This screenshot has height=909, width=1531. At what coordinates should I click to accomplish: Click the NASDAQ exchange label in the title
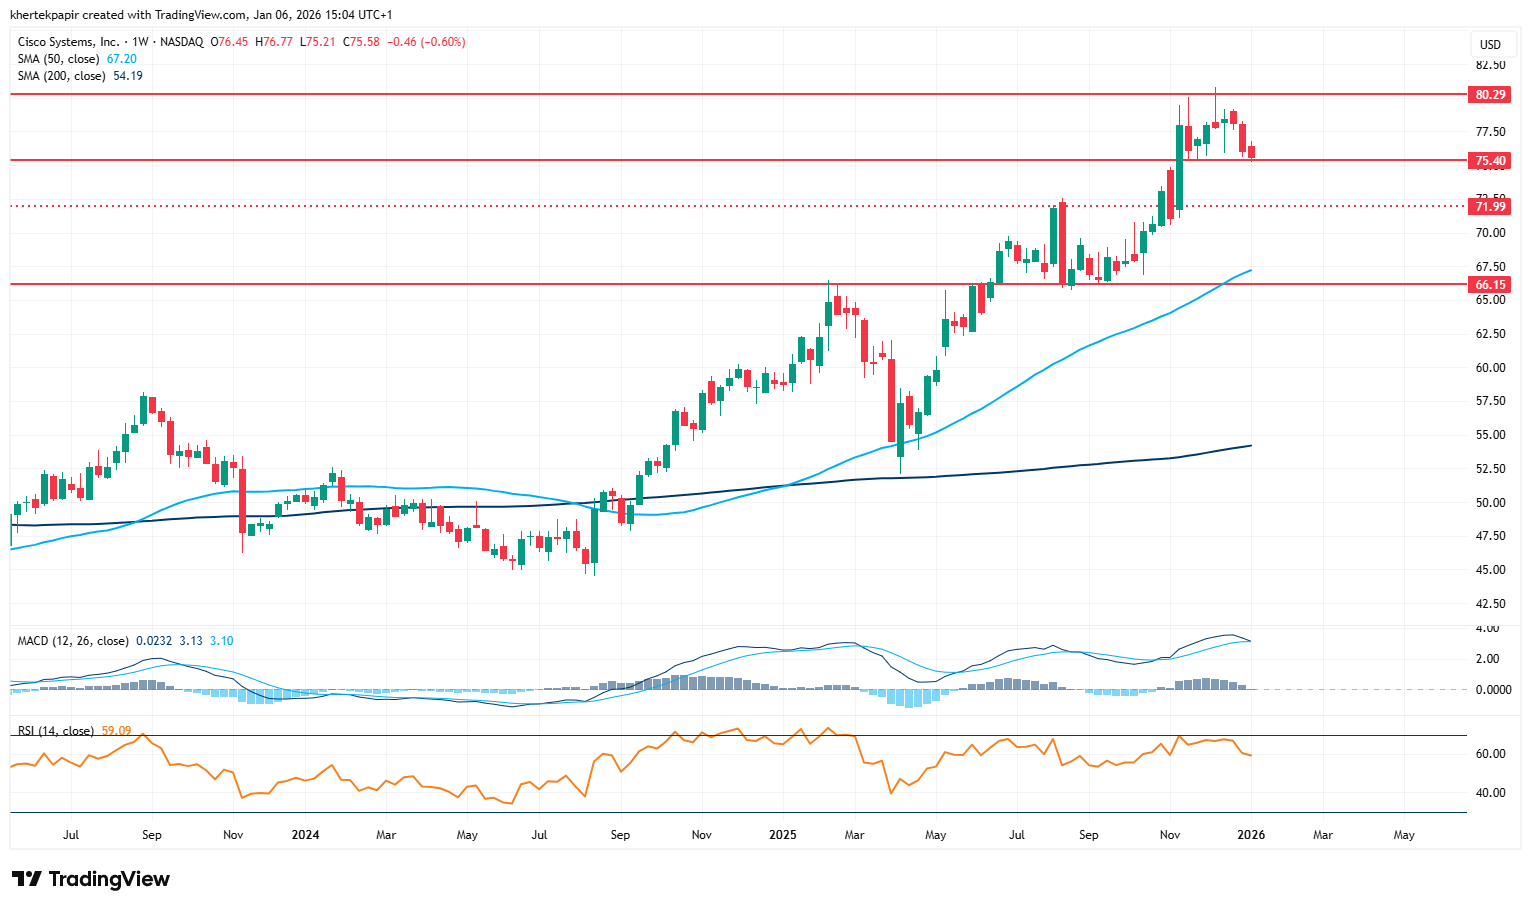[x=181, y=42]
